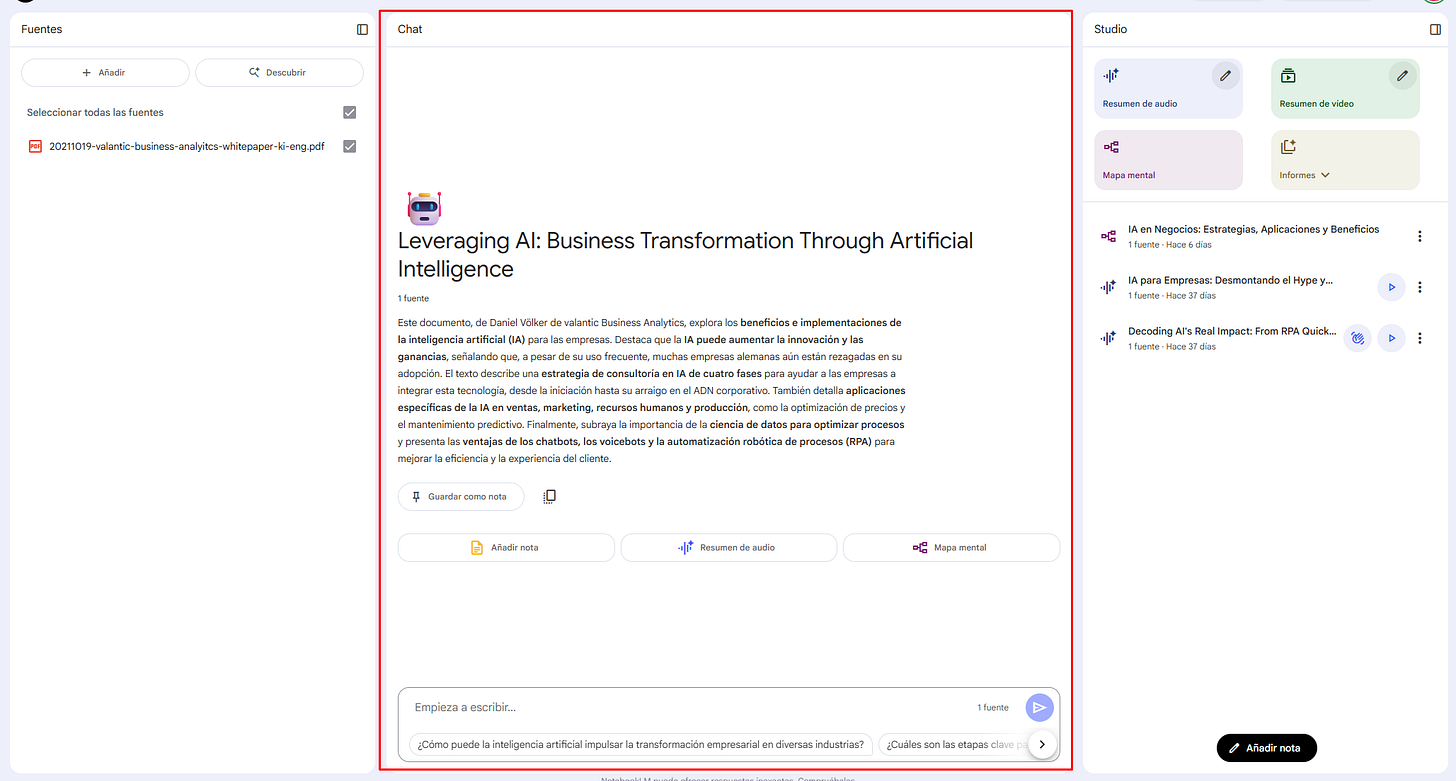
Task: Open Decoding AI's Real Impact audio summary
Action: [x=1231, y=338]
